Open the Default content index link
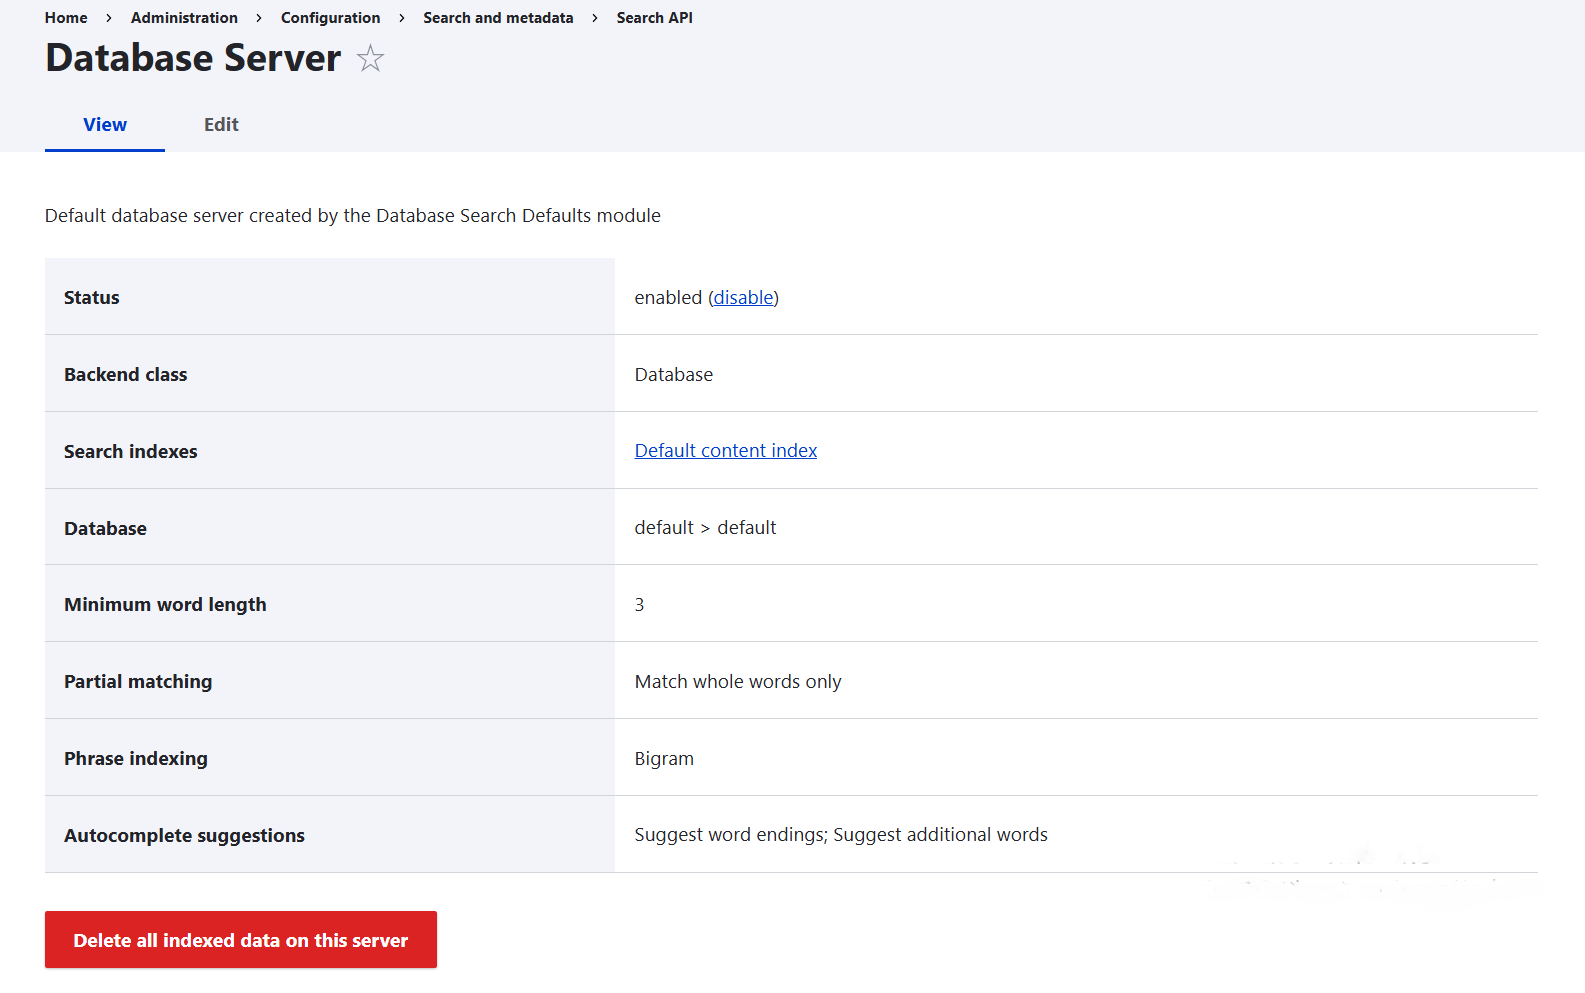Viewport: 1585px width, 993px height. point(726,451)
